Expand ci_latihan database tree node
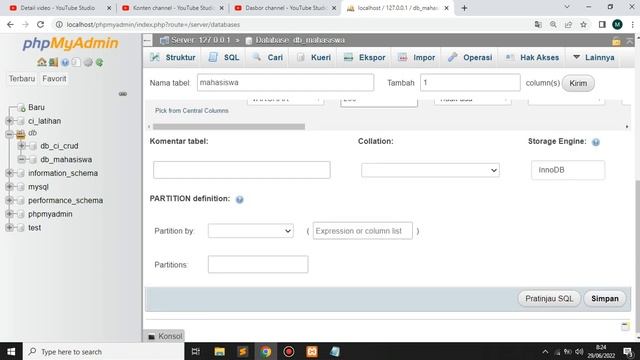Image resolution: width=640 pixels, height=360 pixels. tap(9, 121)
